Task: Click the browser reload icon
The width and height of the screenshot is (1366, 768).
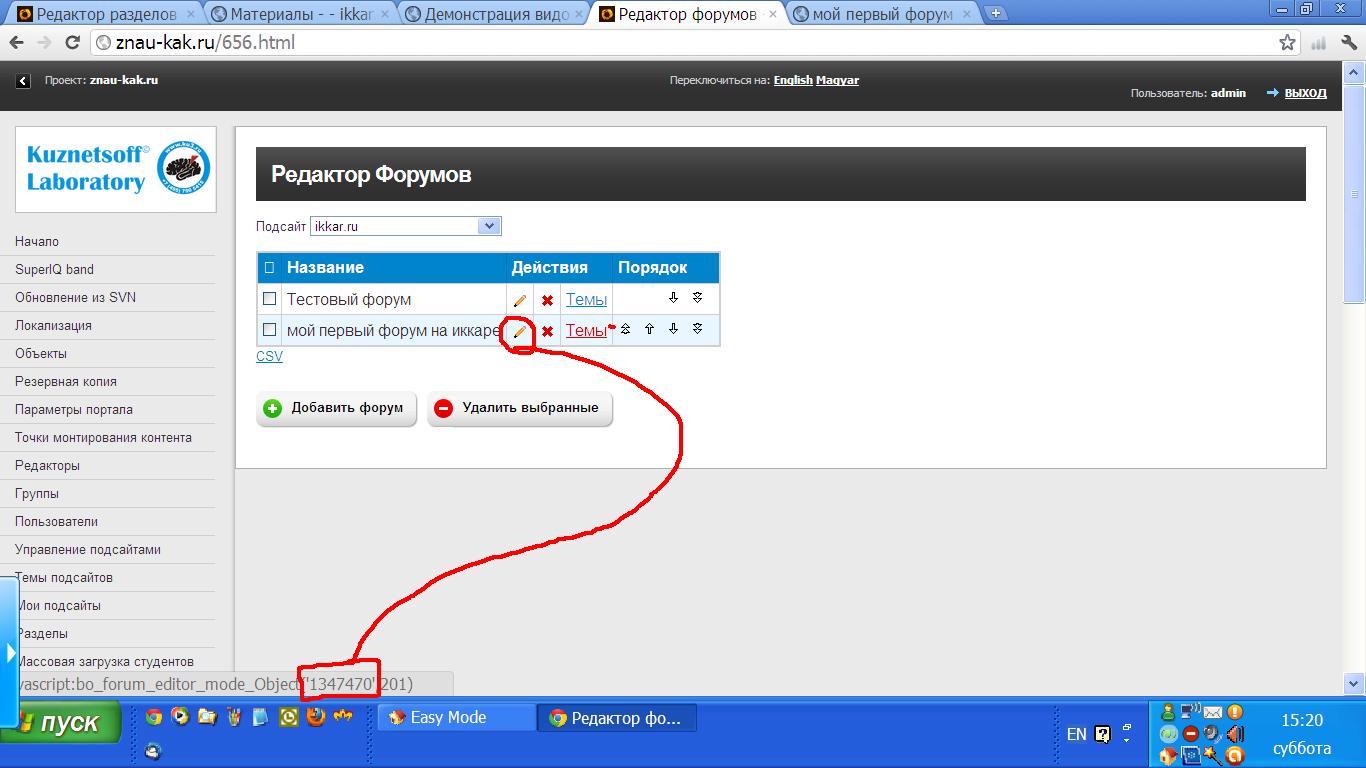Action: tap(72, 43)
